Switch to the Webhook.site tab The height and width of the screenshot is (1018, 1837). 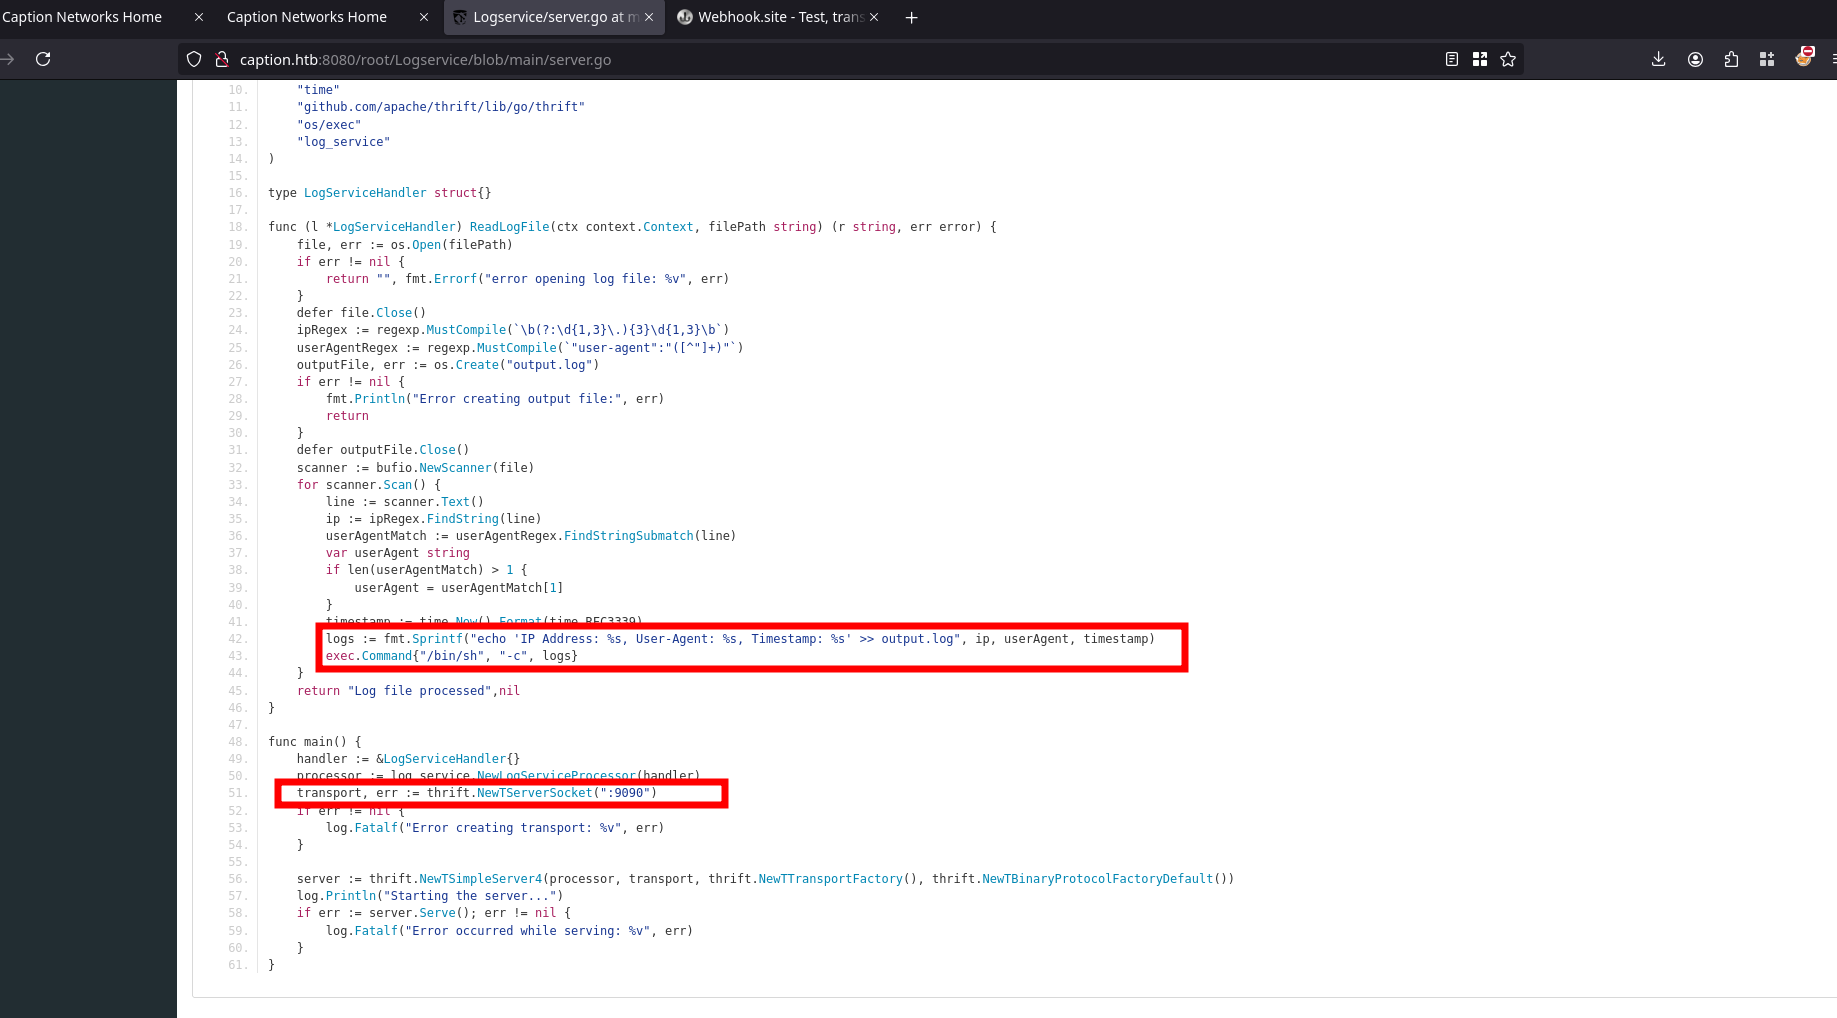770,17
